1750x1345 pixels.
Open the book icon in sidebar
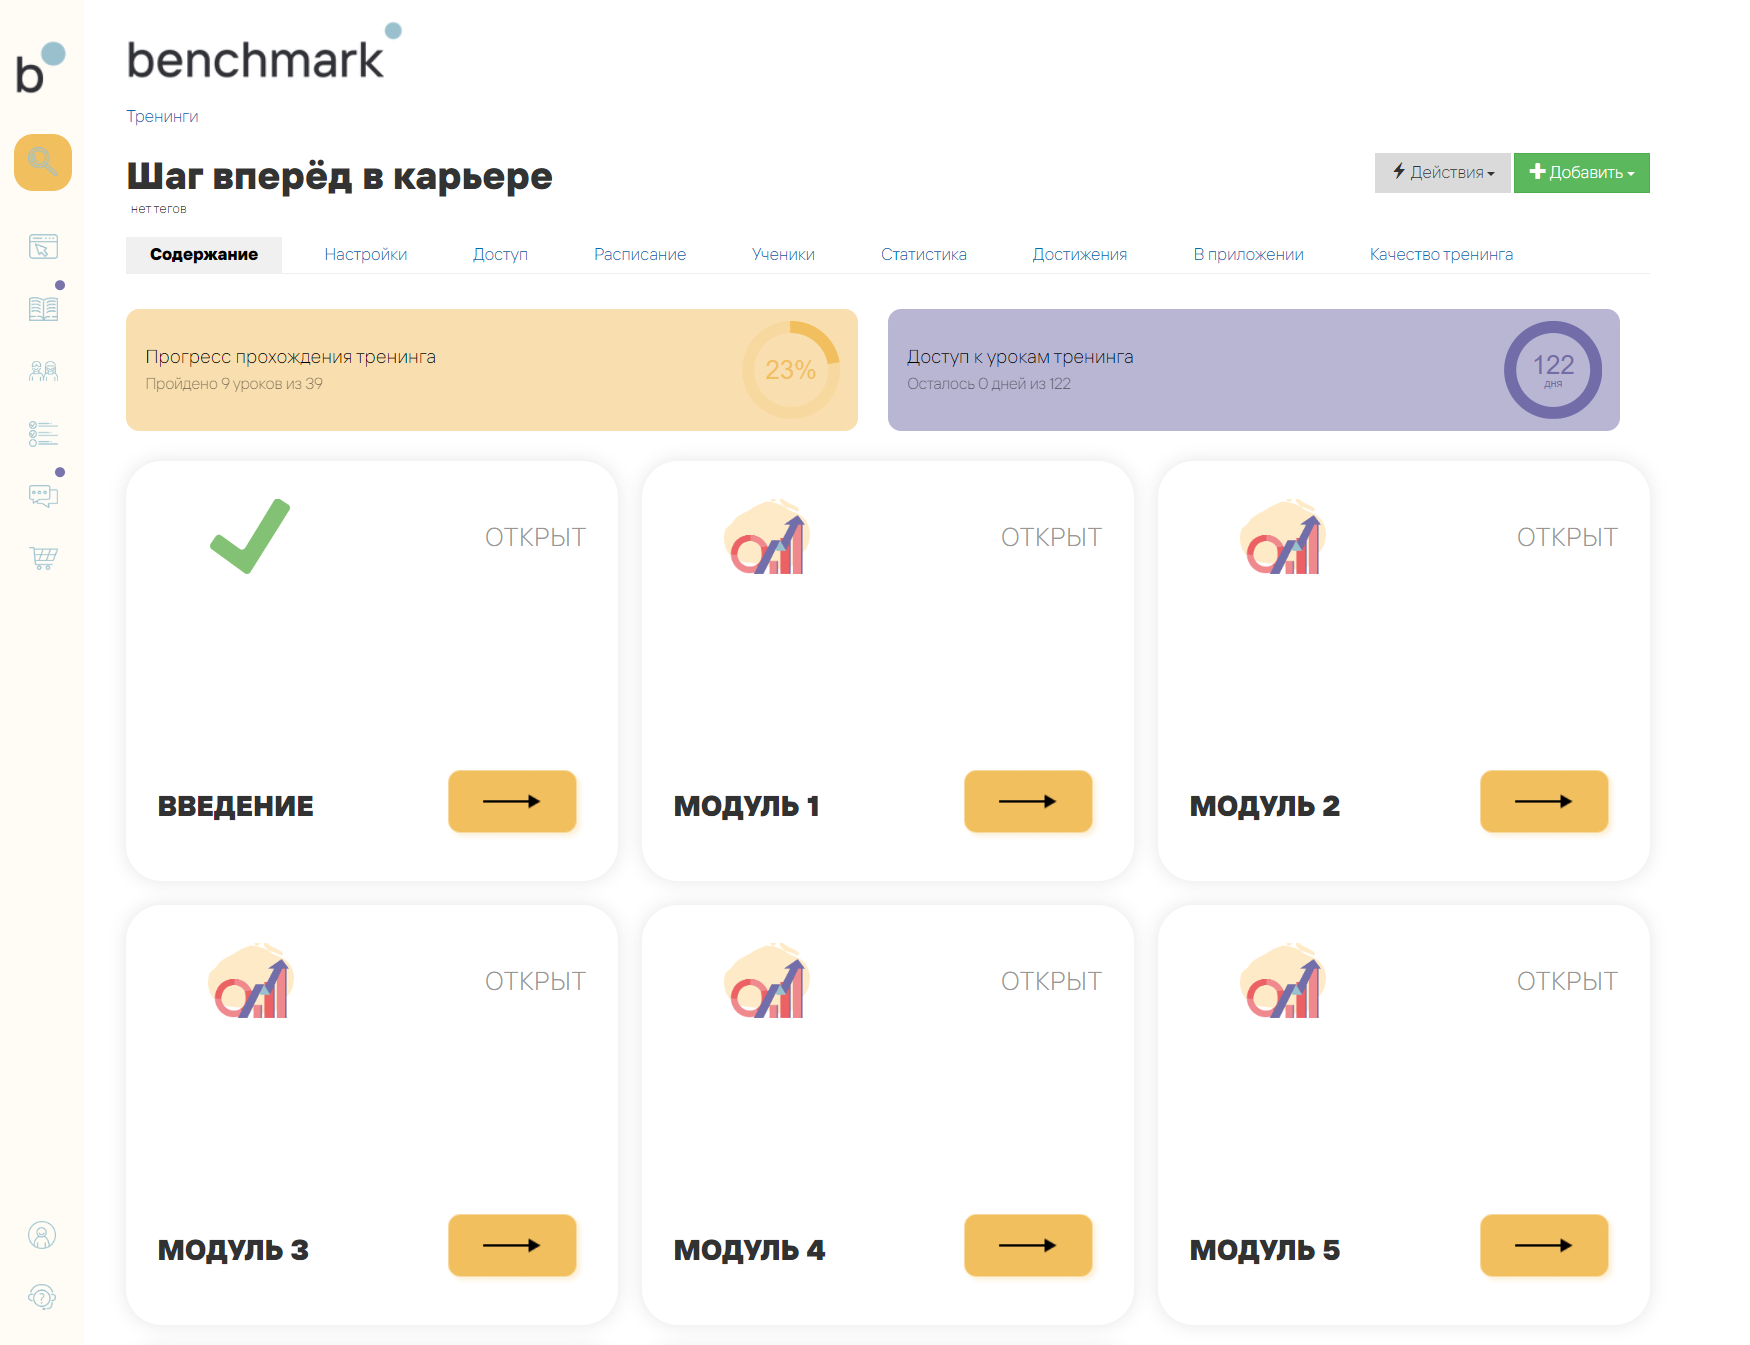point(43,309)
